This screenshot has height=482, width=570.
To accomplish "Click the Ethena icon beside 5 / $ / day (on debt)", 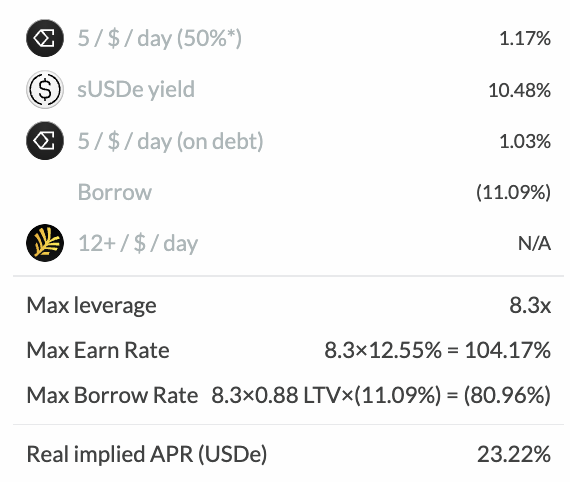I will click(45, 141).
